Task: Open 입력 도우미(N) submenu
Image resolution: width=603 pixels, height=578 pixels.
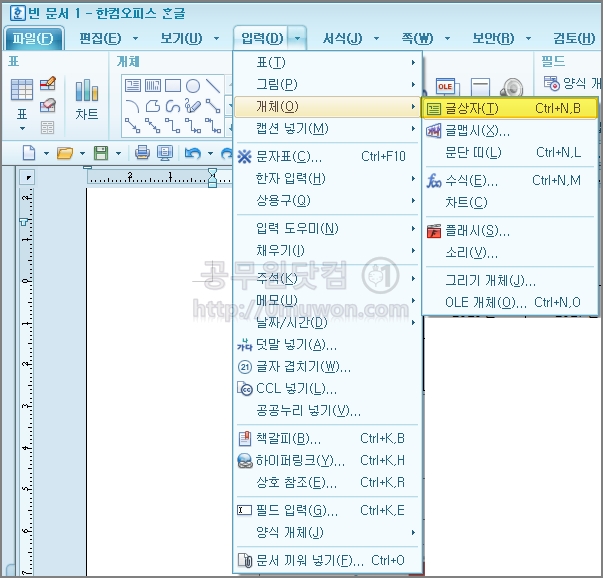Action: pos(327,229)
